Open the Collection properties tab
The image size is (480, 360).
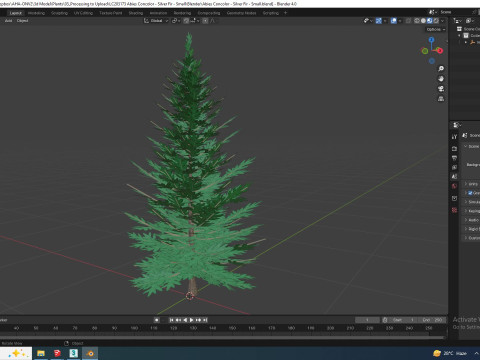(454, 198)
